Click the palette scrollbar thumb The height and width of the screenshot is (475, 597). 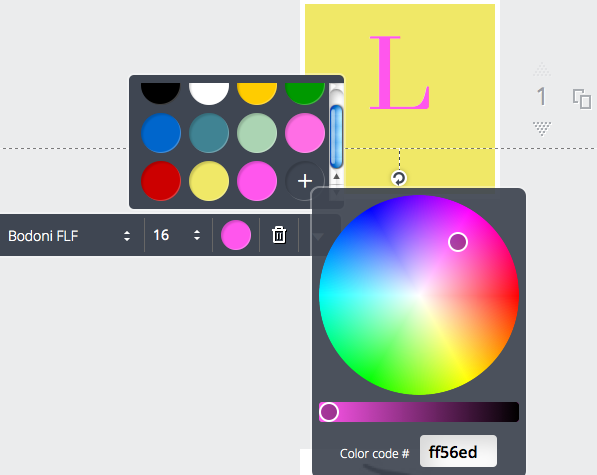(x=336, y=137)
